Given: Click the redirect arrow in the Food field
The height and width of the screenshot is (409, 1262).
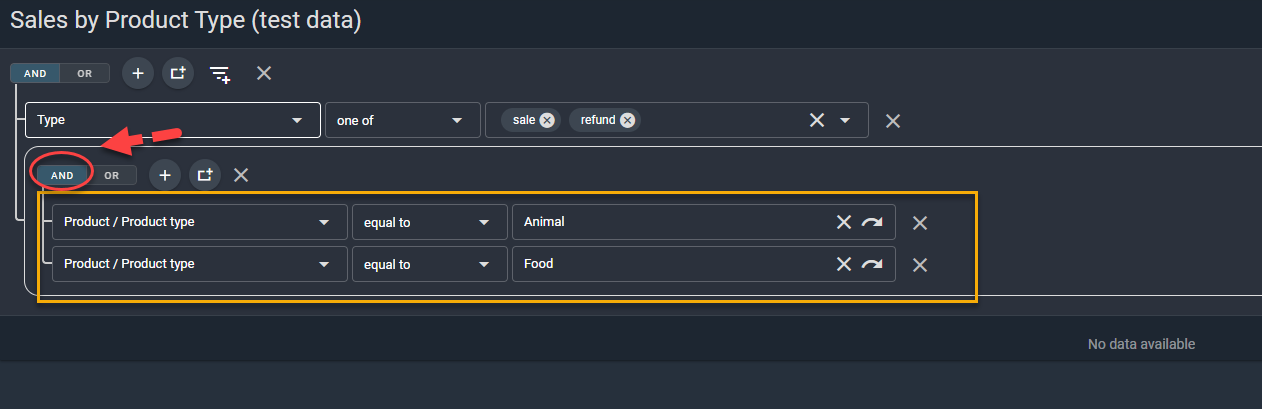Looking at the screenshot, I should pos(873,264).
